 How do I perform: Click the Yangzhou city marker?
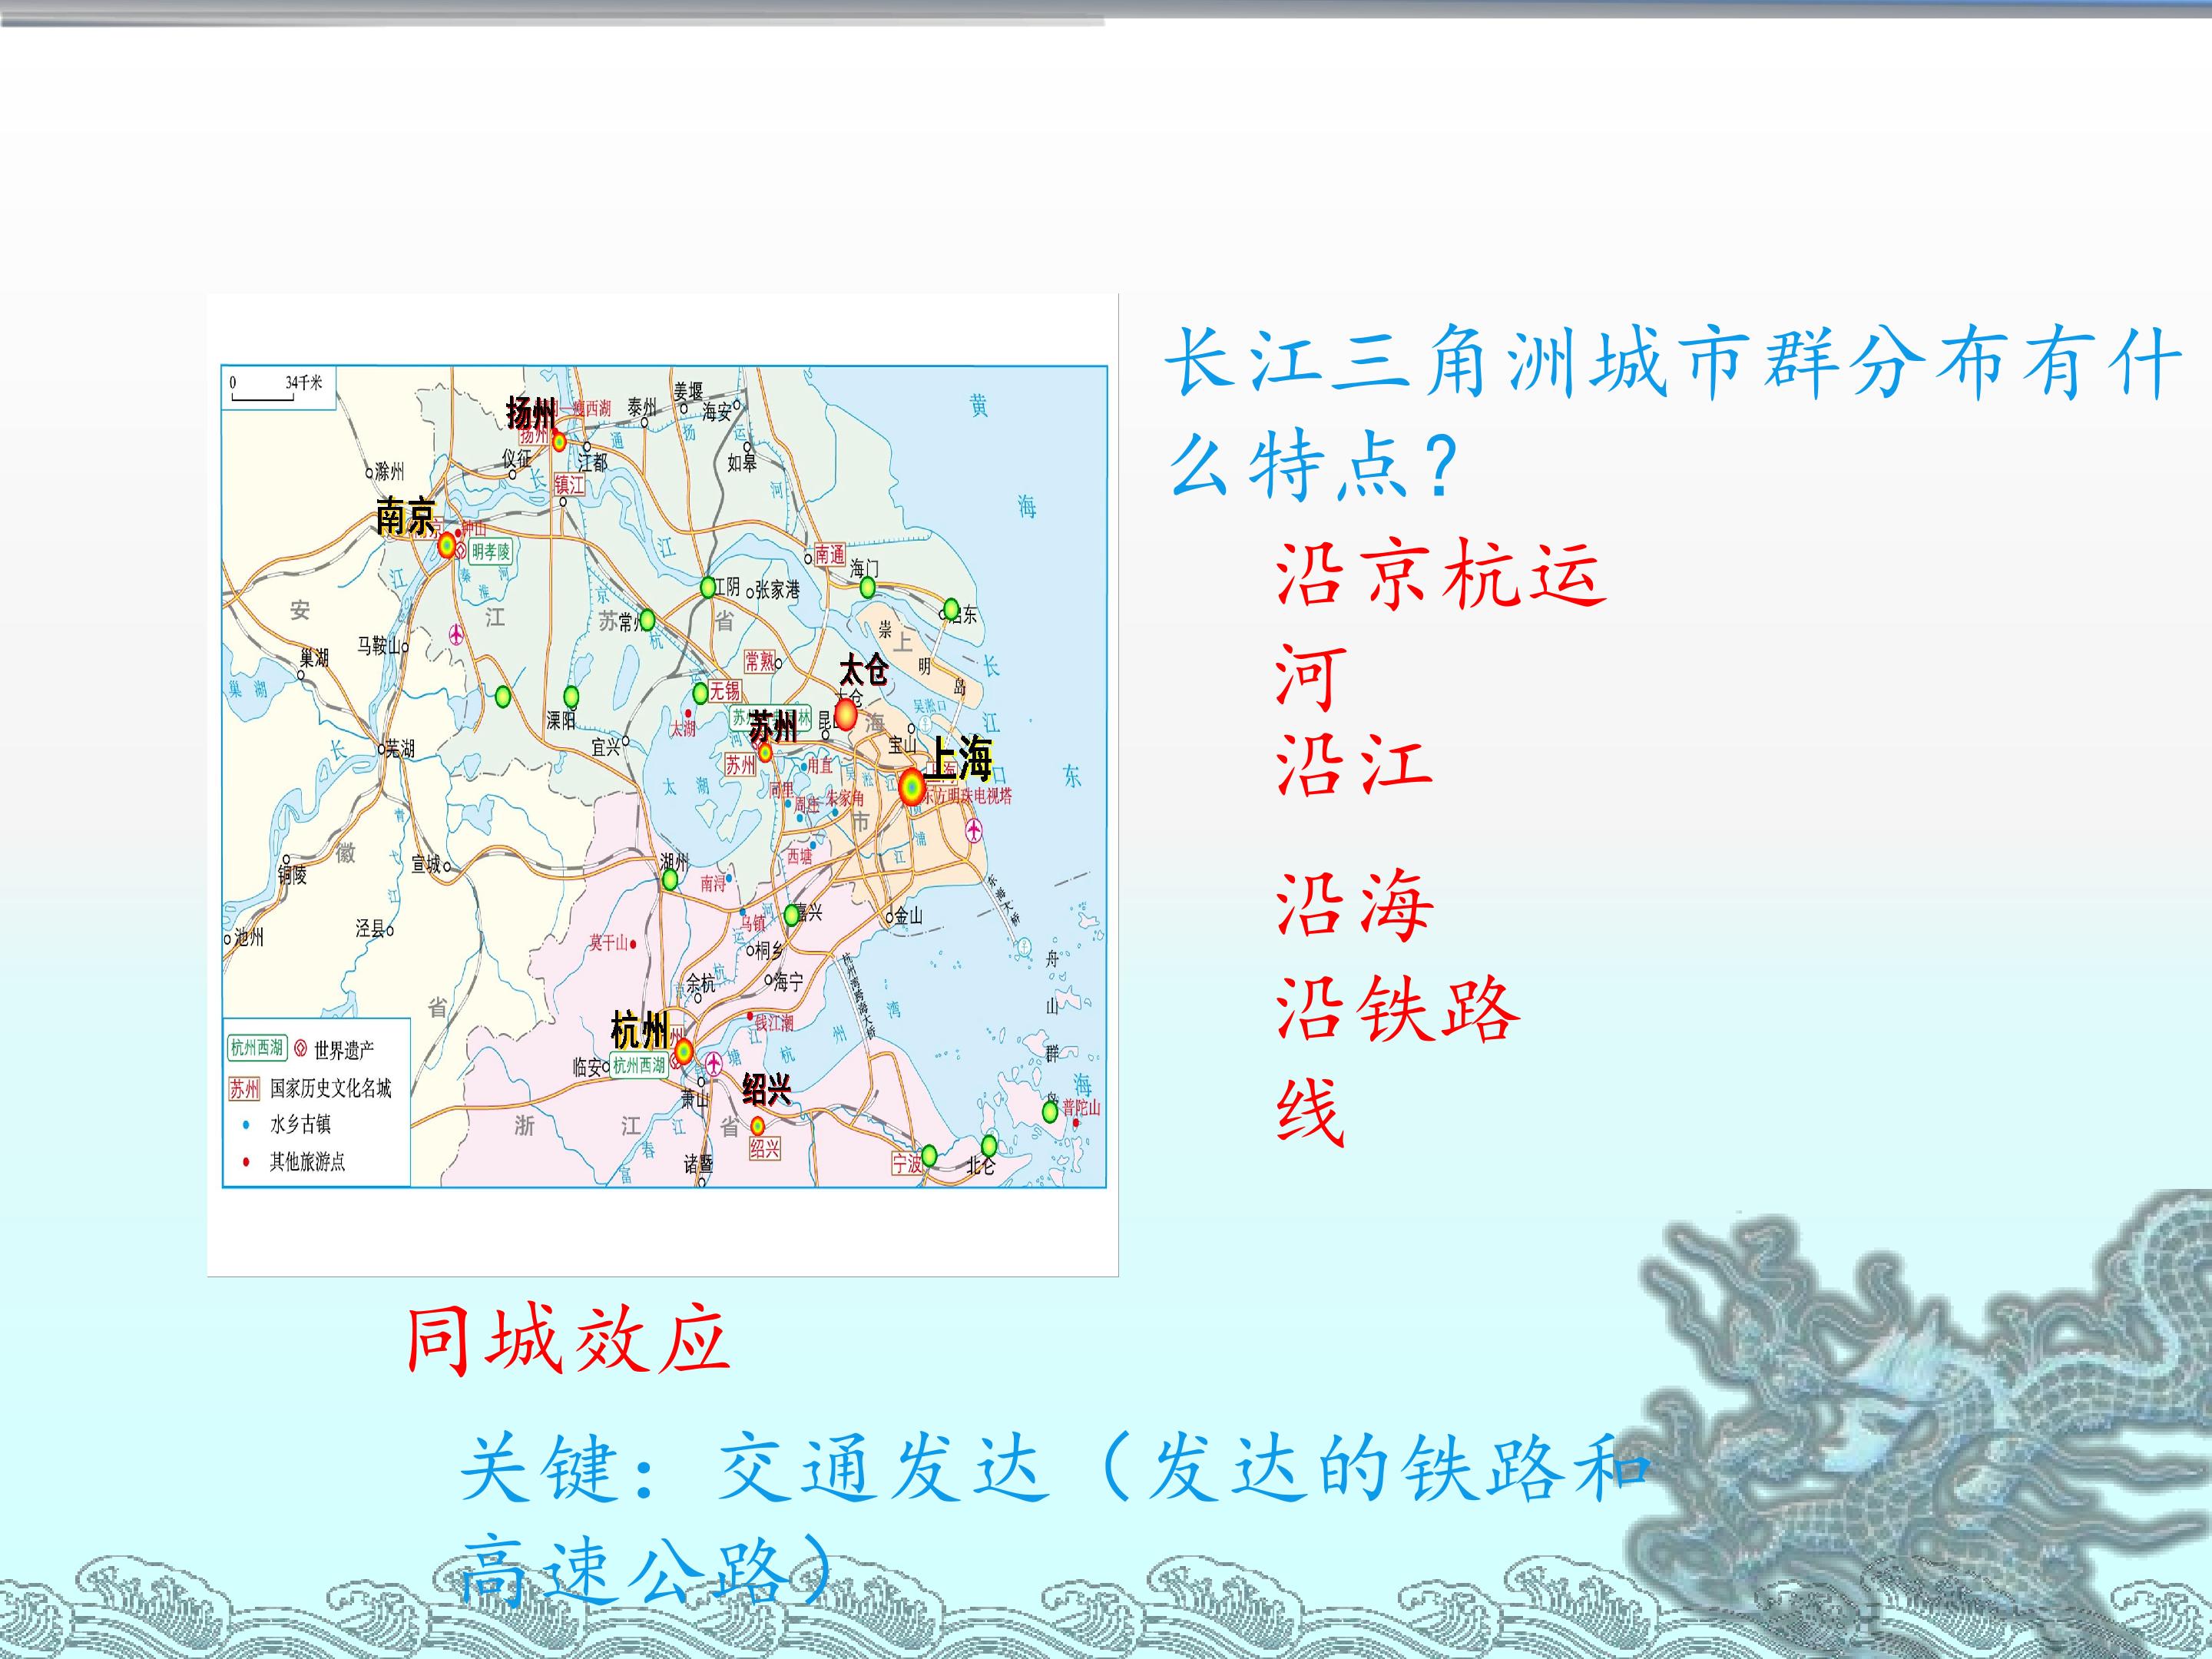[x=560, y=441]
